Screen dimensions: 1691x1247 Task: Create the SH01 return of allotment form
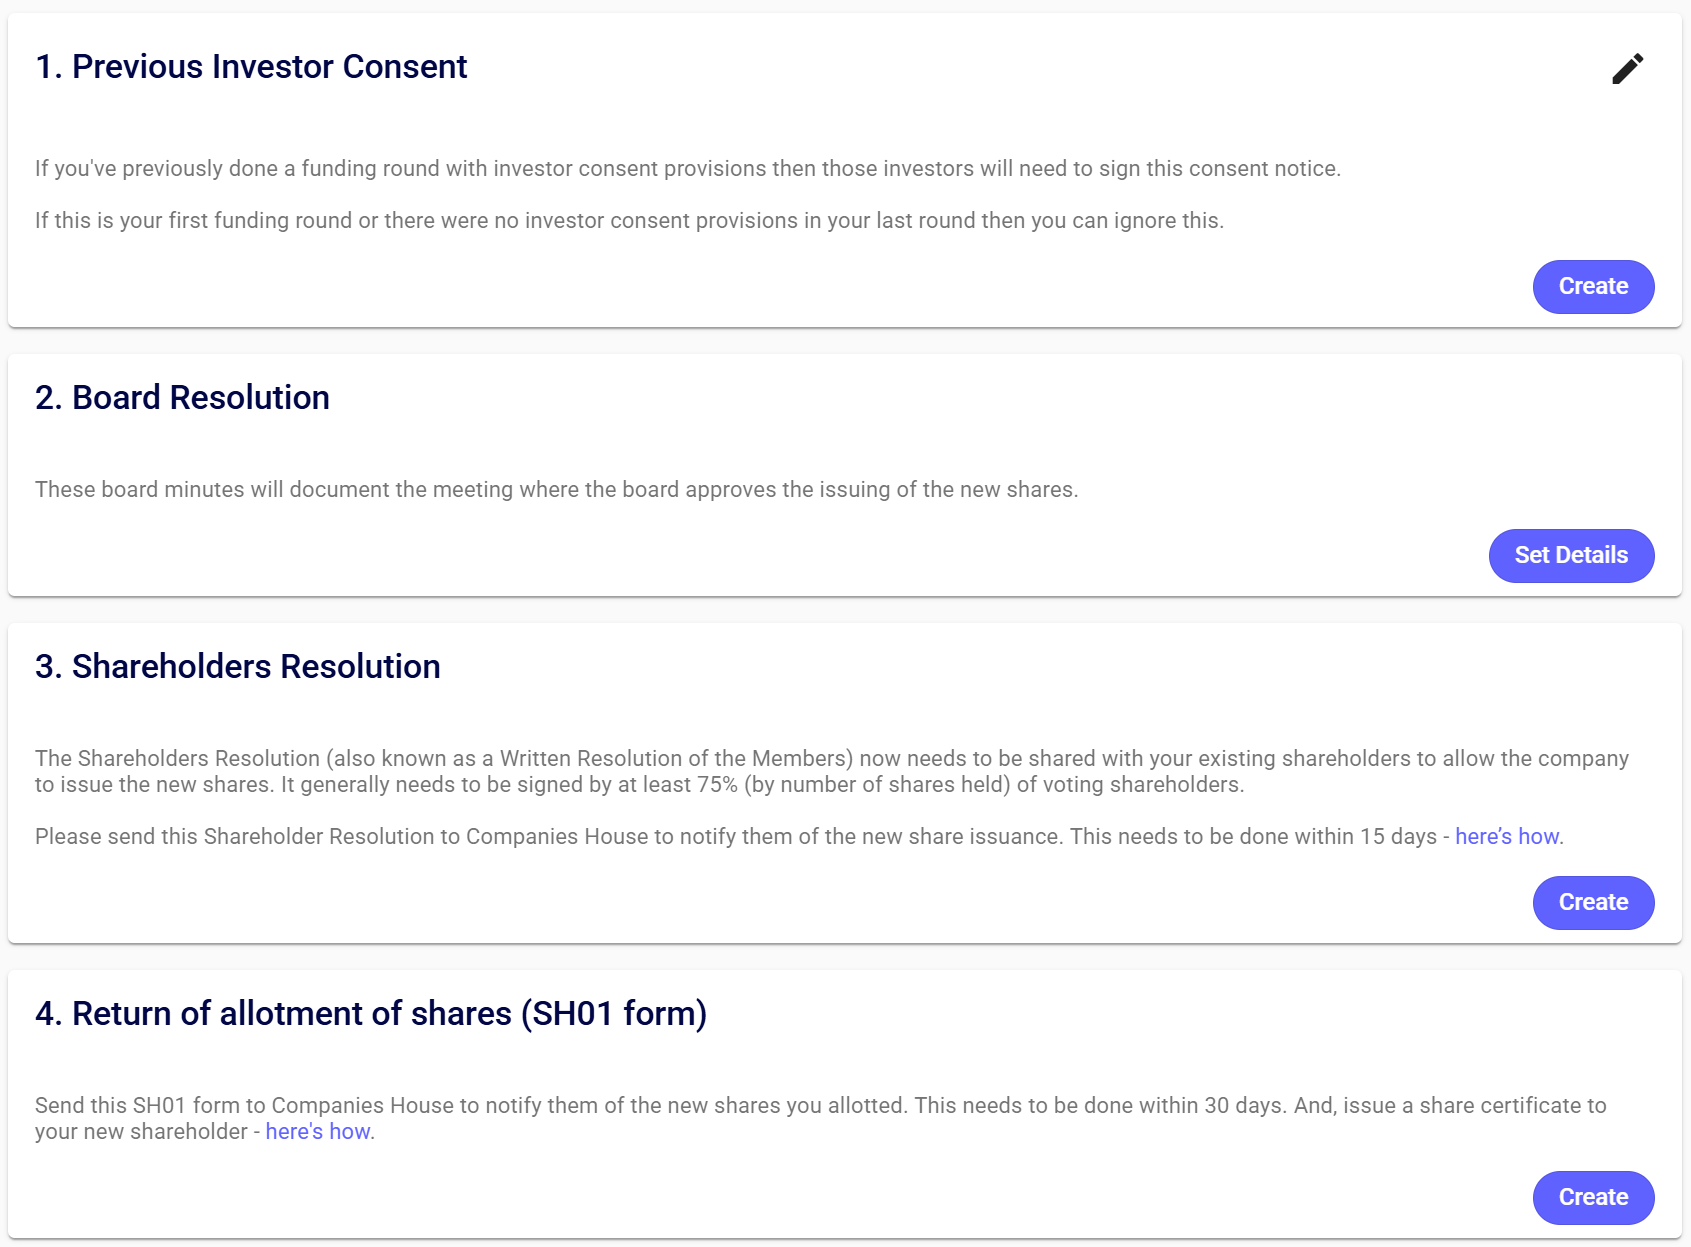1593,1198
